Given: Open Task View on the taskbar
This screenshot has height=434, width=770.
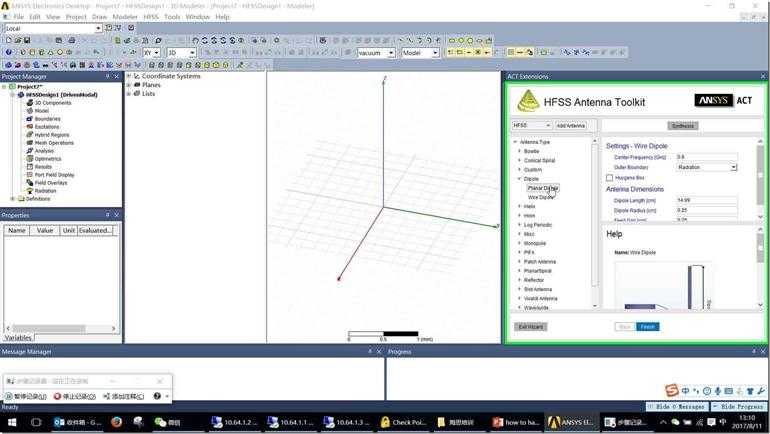Looking at the screenshot, I should click(x=36, y=422).
